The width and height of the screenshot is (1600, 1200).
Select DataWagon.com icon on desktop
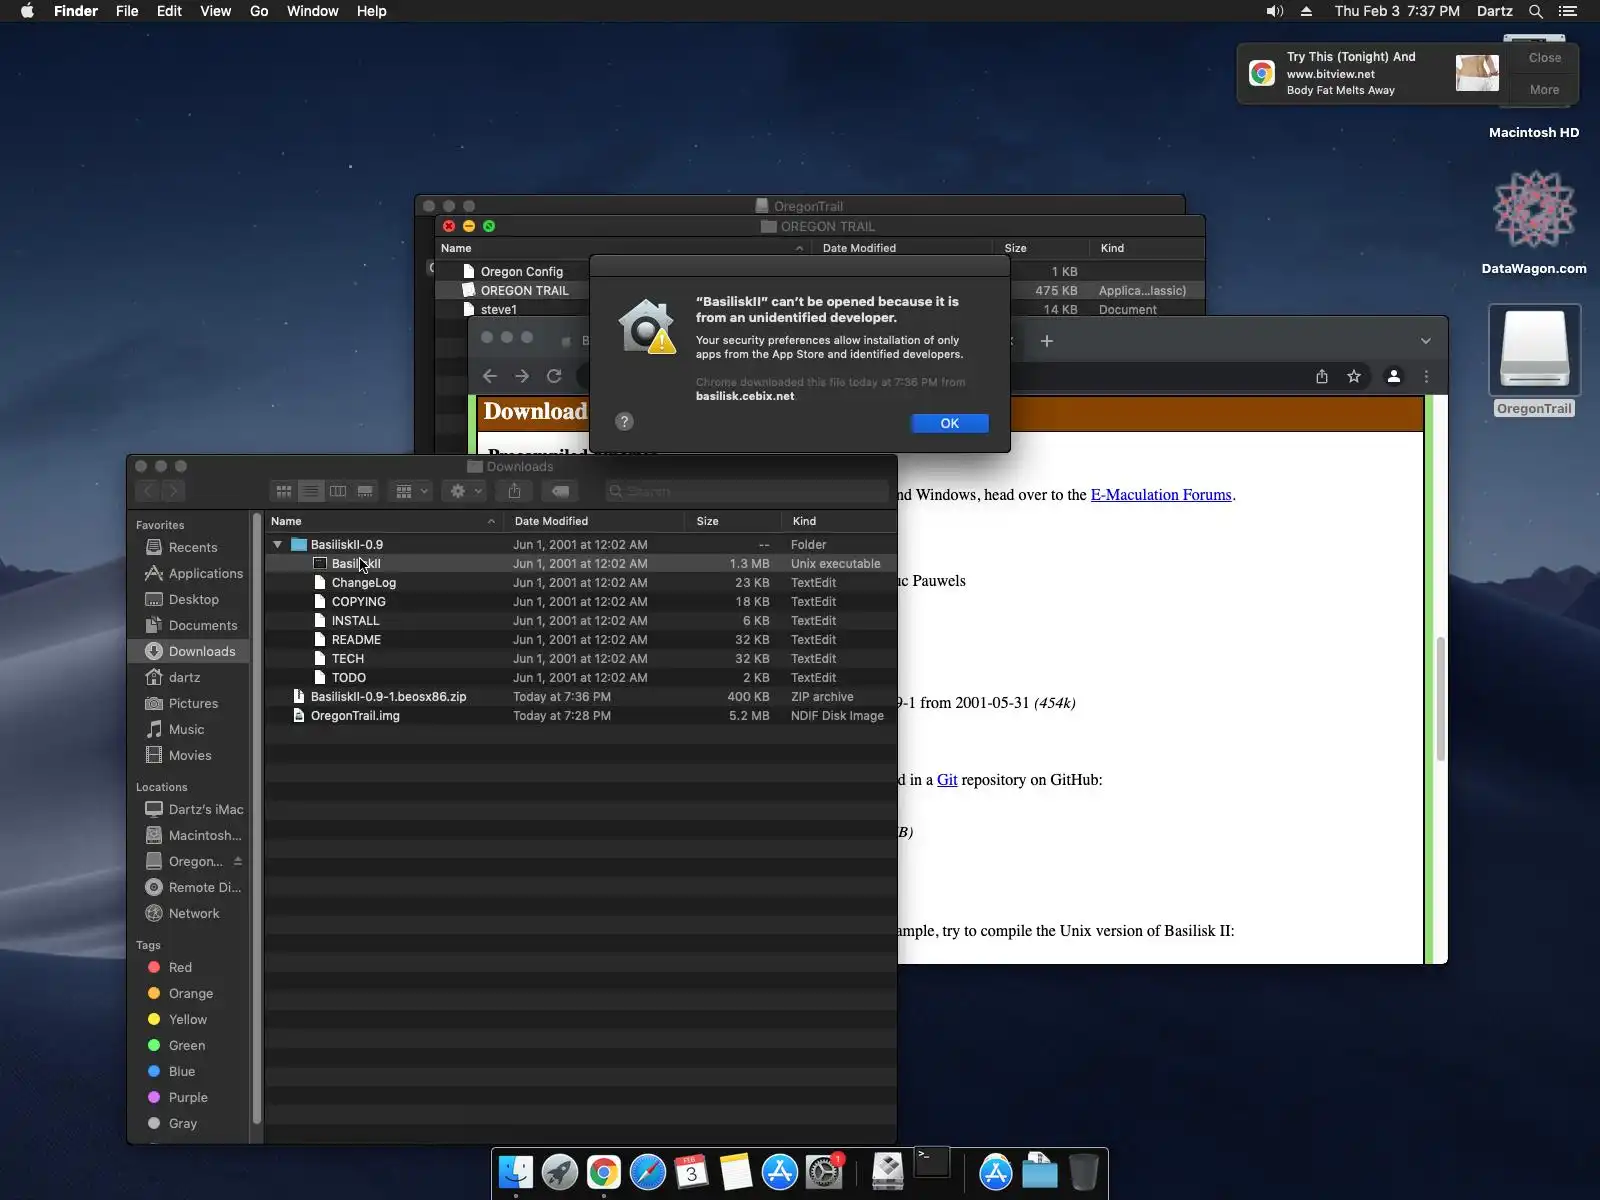click(x=1534, y=222)
